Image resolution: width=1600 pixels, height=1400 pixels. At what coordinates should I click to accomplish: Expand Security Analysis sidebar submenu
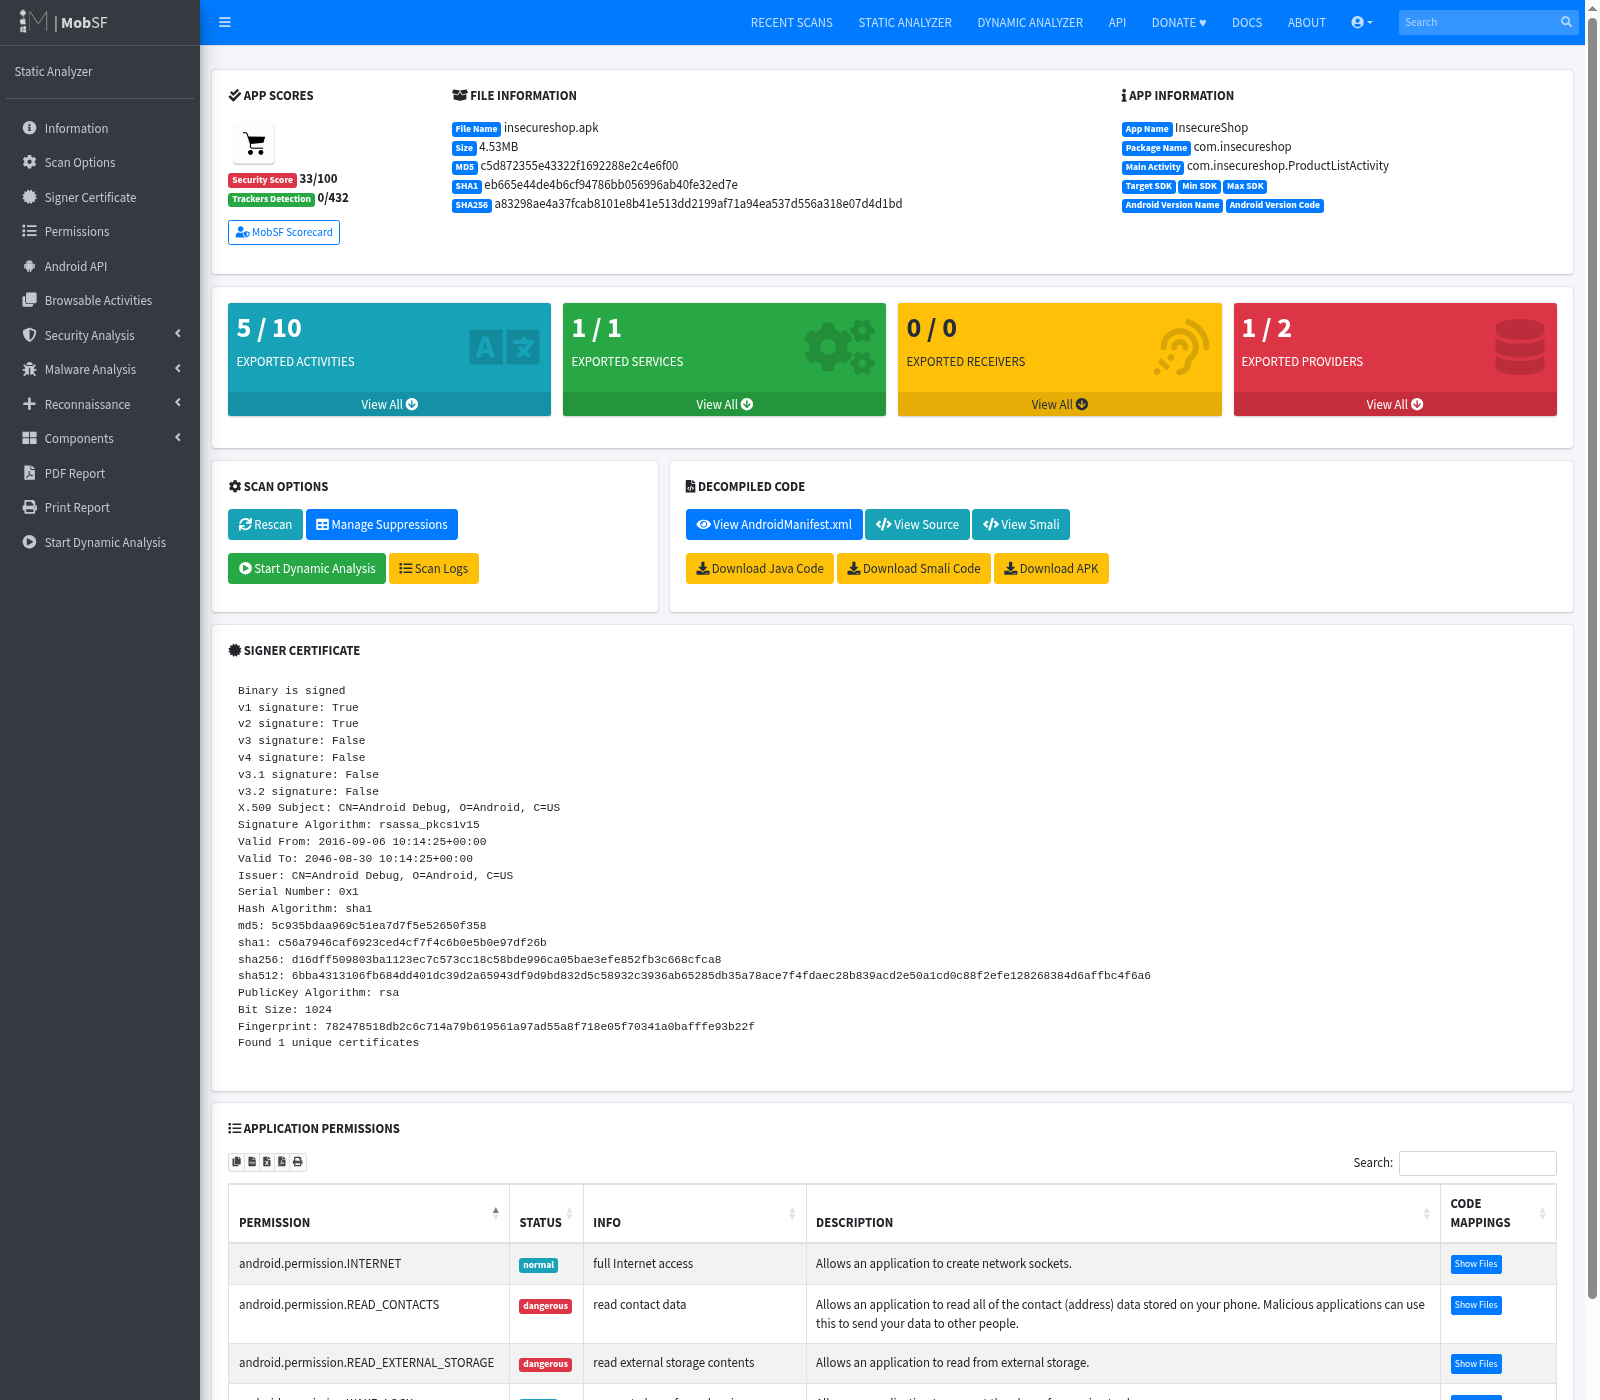[x=100, y=335]
